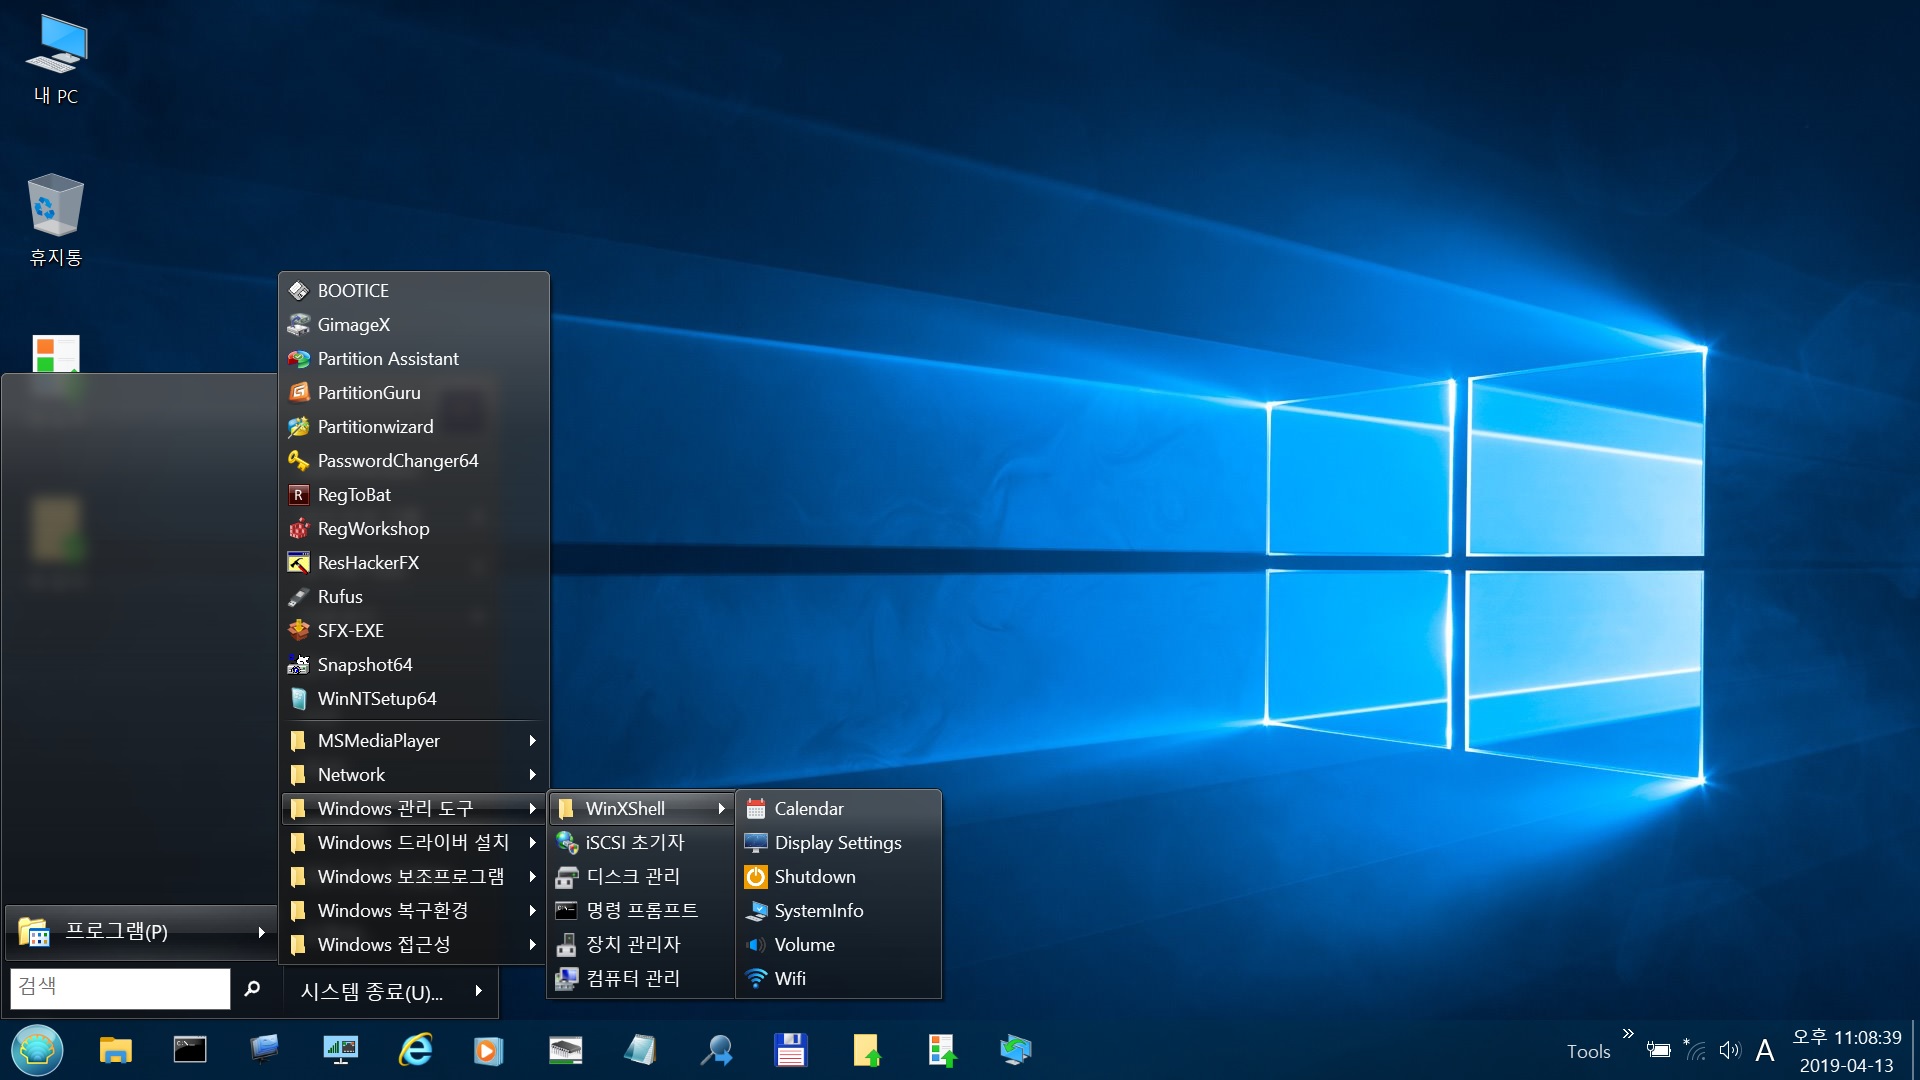This screenshot has height=1080, width=1920.
Task: Click the floppy disk taskbar icon
Action: (791, 1050)
